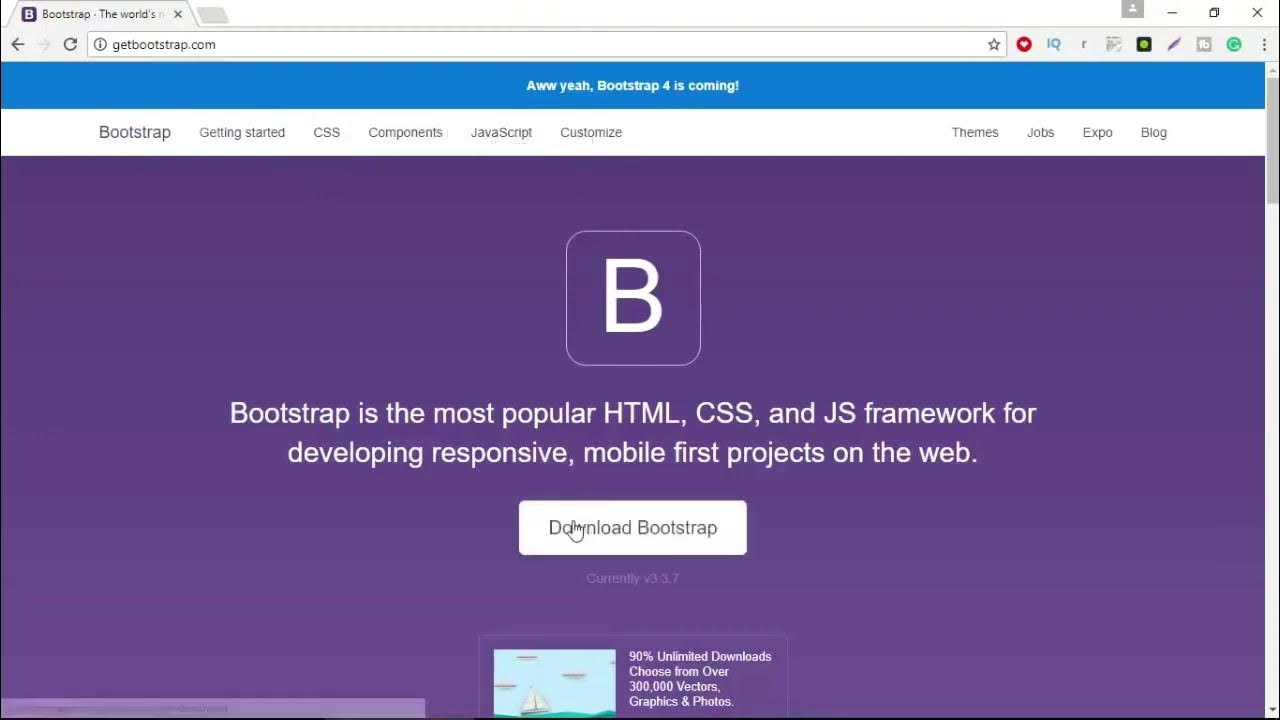Open the Components navigation item

coord(405,132)
